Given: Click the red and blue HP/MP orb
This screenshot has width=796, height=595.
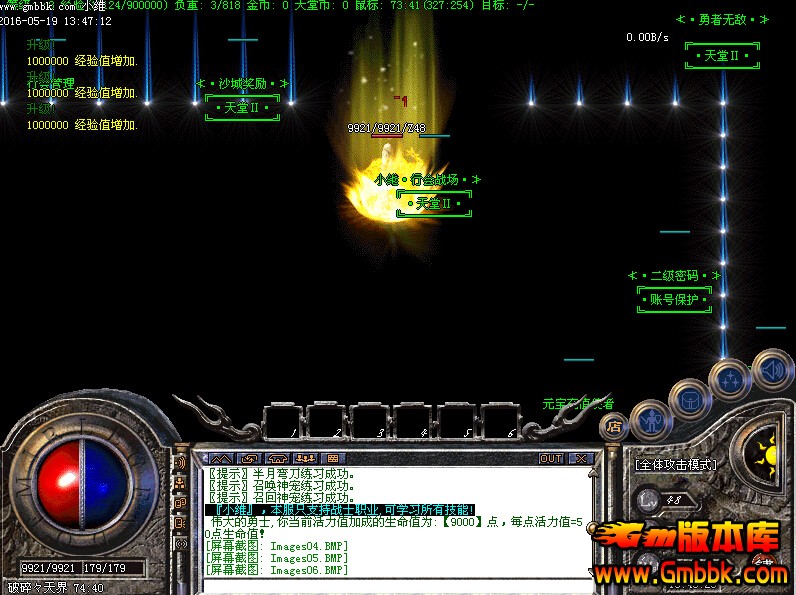Looking at the screenshot, I should click(81, 484).
